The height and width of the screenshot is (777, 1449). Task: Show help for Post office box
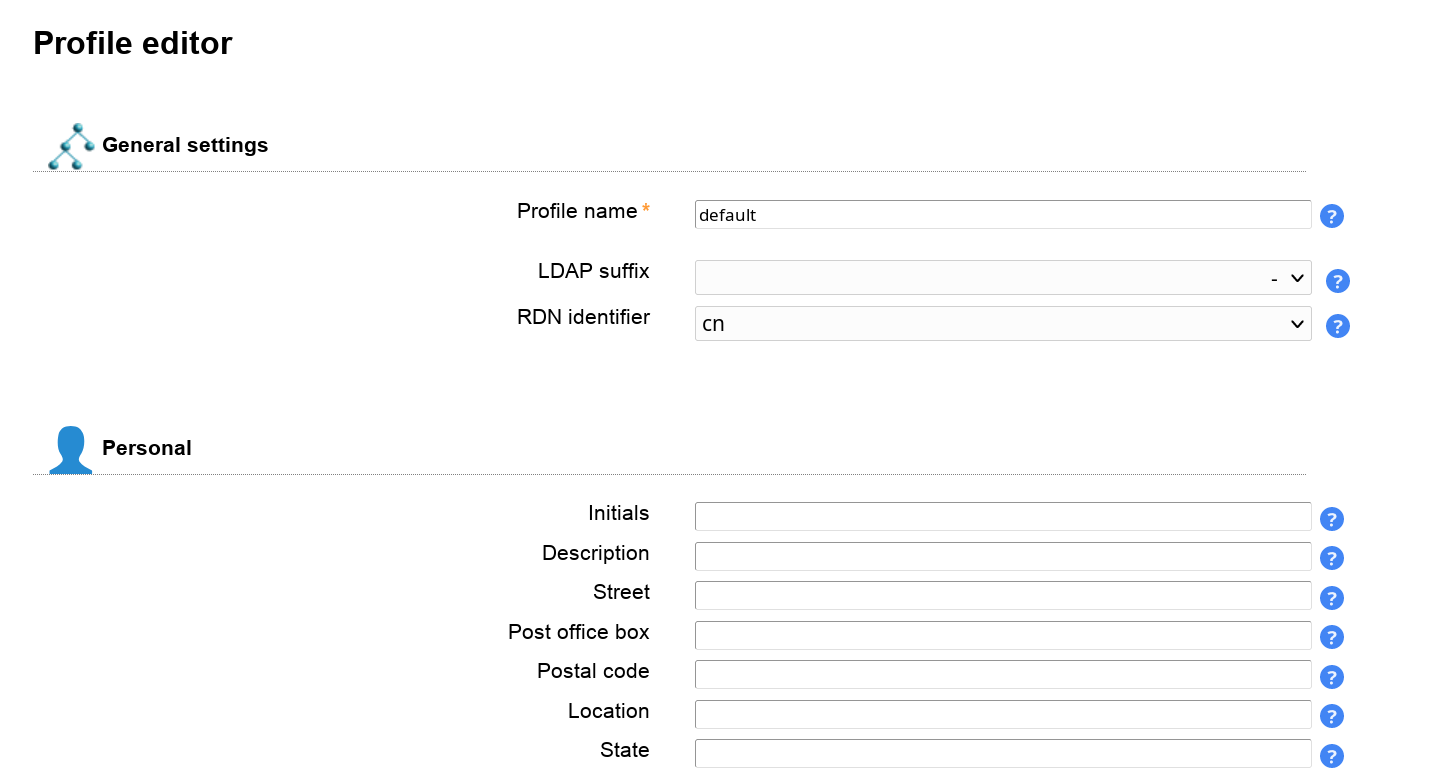(x=1331, y=637)
